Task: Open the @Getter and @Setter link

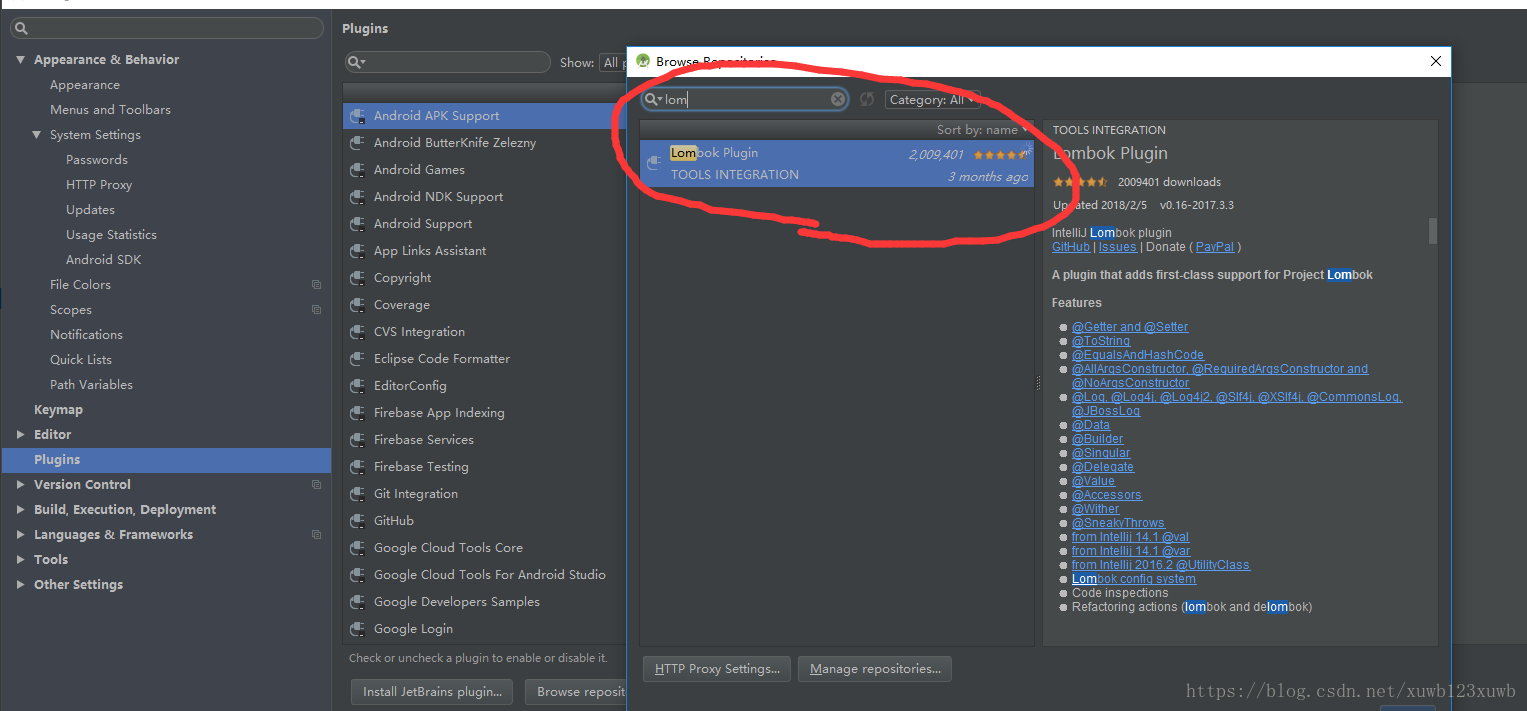Action: click(x=1130, y=327)
